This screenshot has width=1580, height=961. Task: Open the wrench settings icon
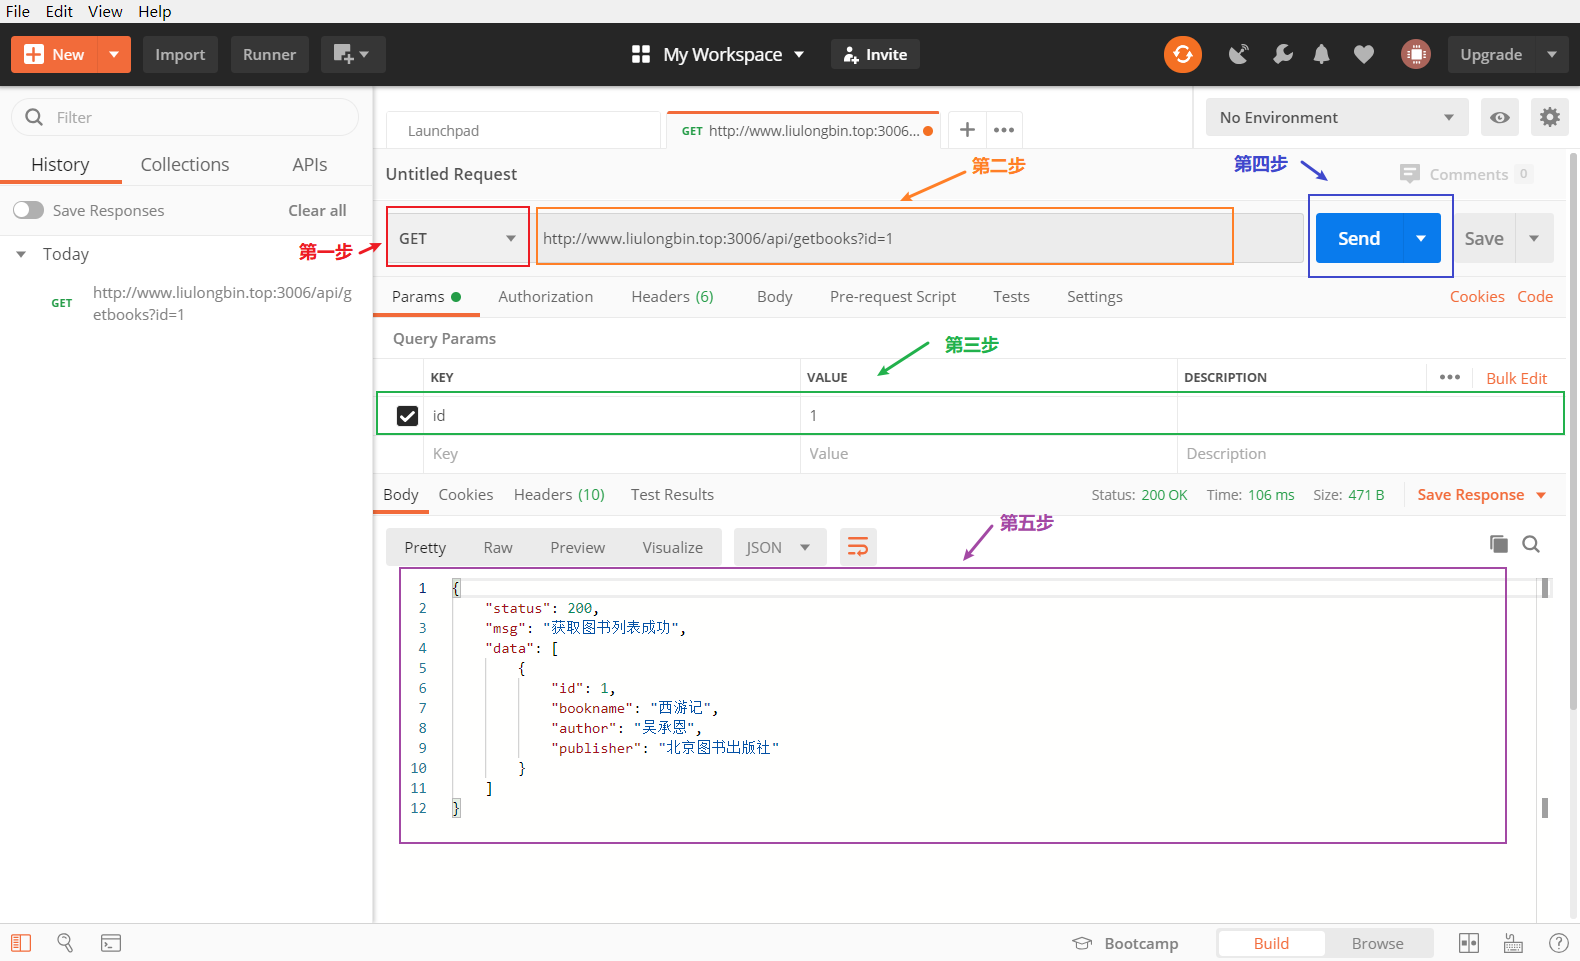[x=1282, y=54]
